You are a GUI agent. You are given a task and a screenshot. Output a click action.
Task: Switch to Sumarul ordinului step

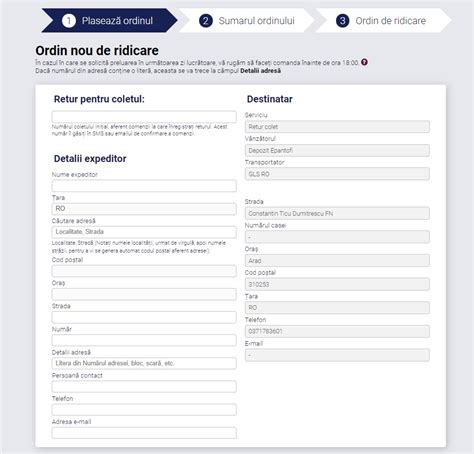[247, 21]
